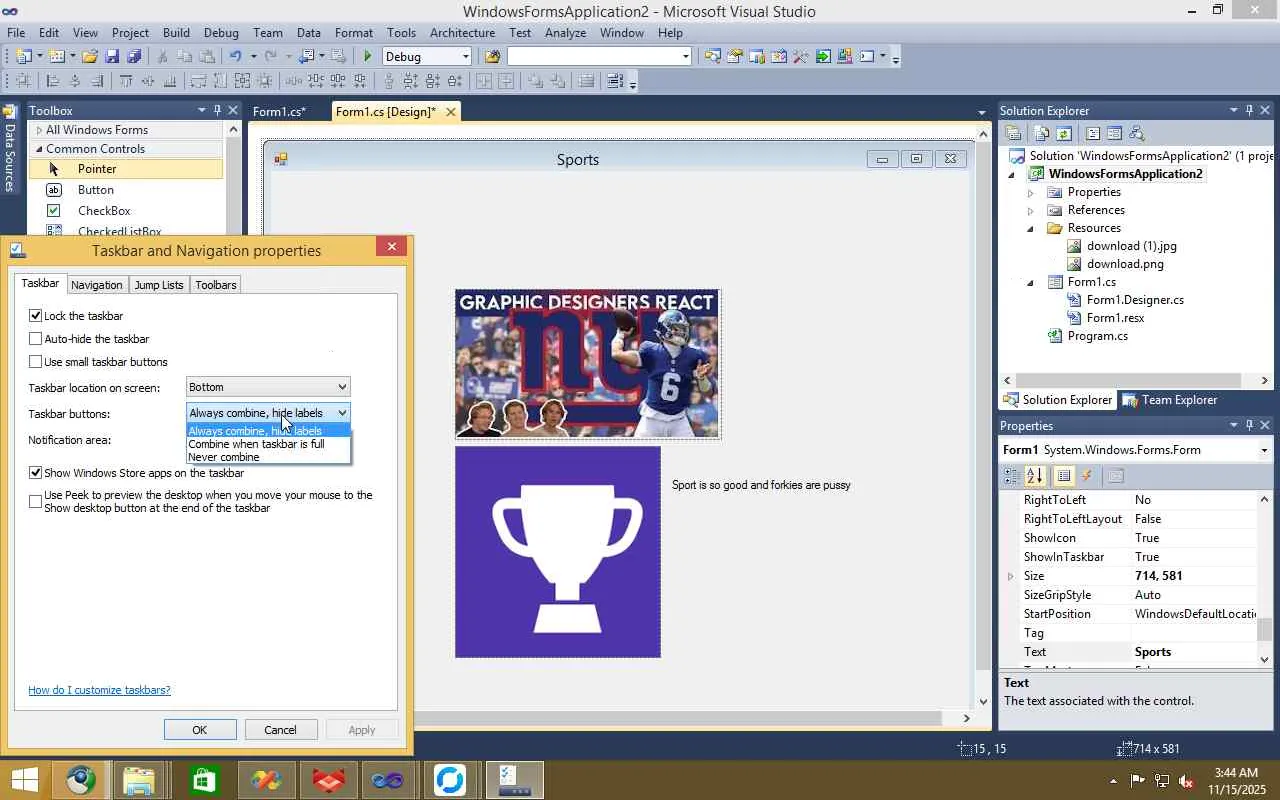
Task: Click the Windows Start button on taskbar
Action: click(24, 780)
